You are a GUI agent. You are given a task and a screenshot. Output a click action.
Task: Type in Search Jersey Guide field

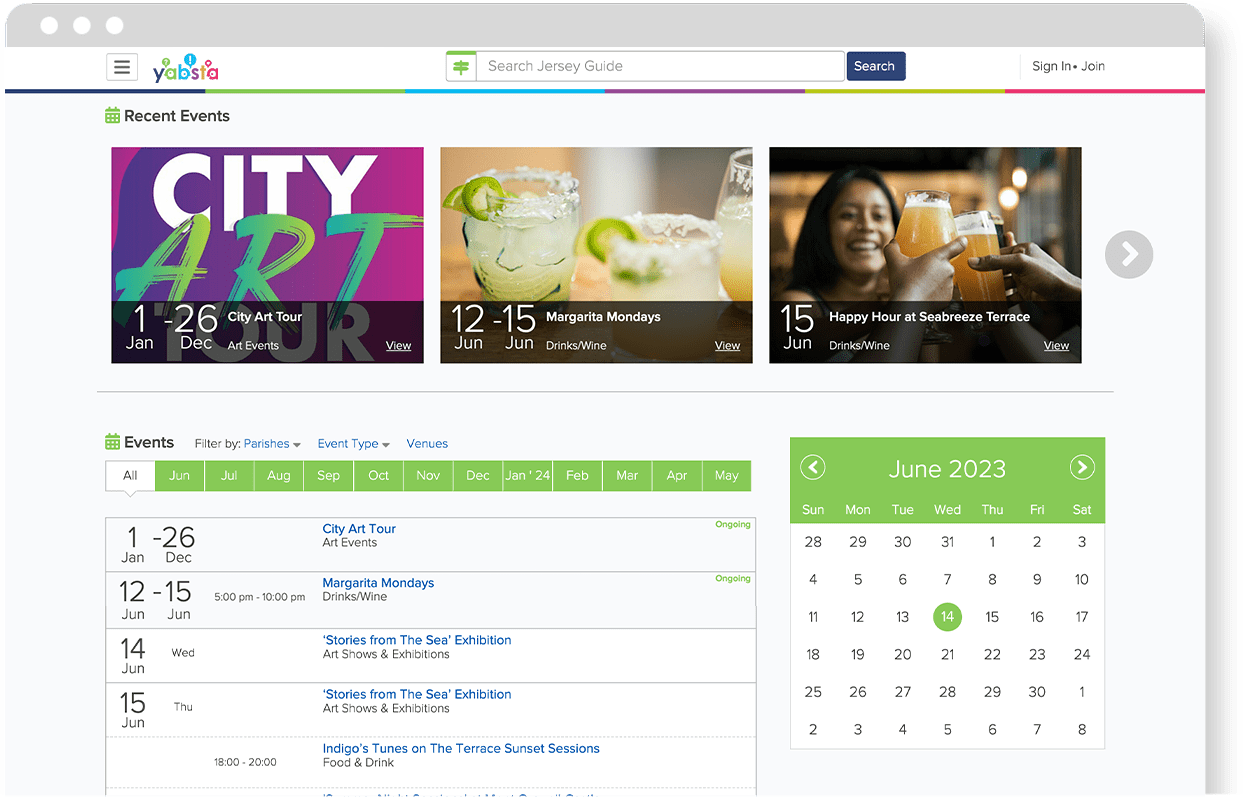[660, 67]
